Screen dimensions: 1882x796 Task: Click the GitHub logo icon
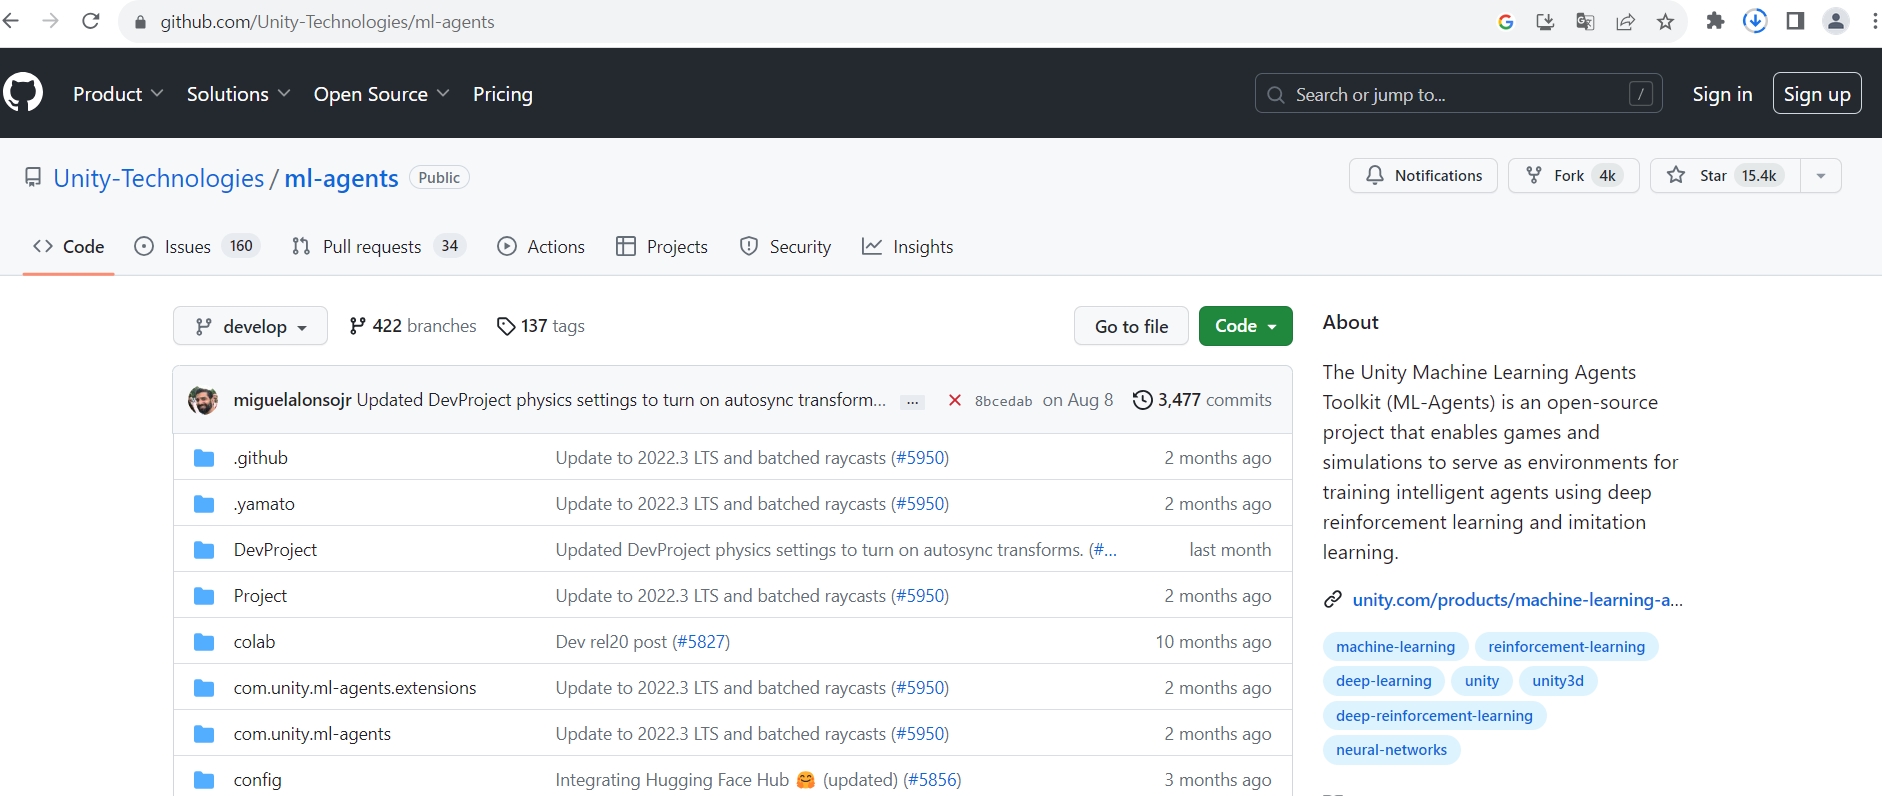[23, 93]
